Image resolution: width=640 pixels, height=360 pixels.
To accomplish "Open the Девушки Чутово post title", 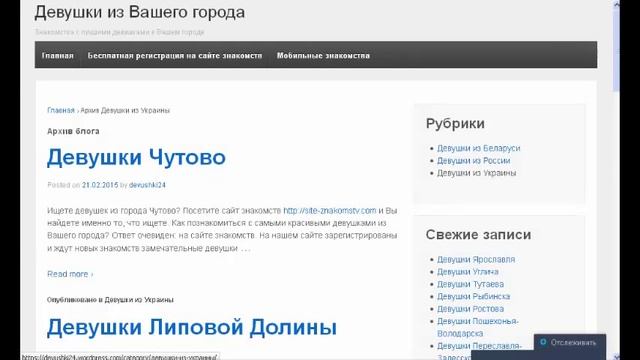I will pos(136,157).
